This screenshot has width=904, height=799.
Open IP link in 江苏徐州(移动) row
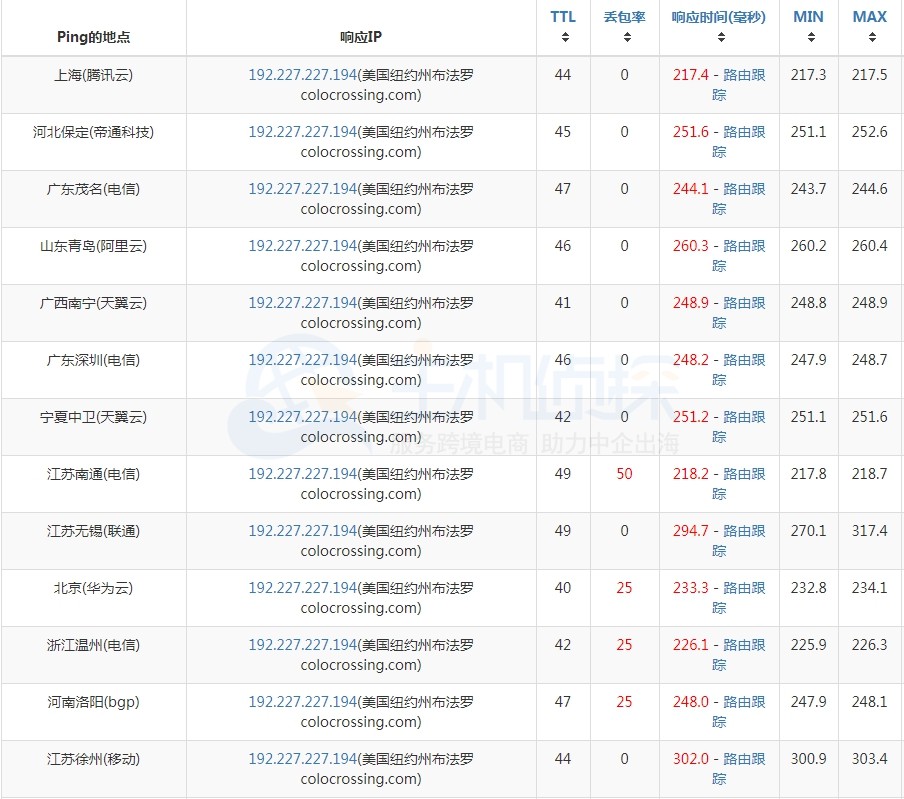303,760
